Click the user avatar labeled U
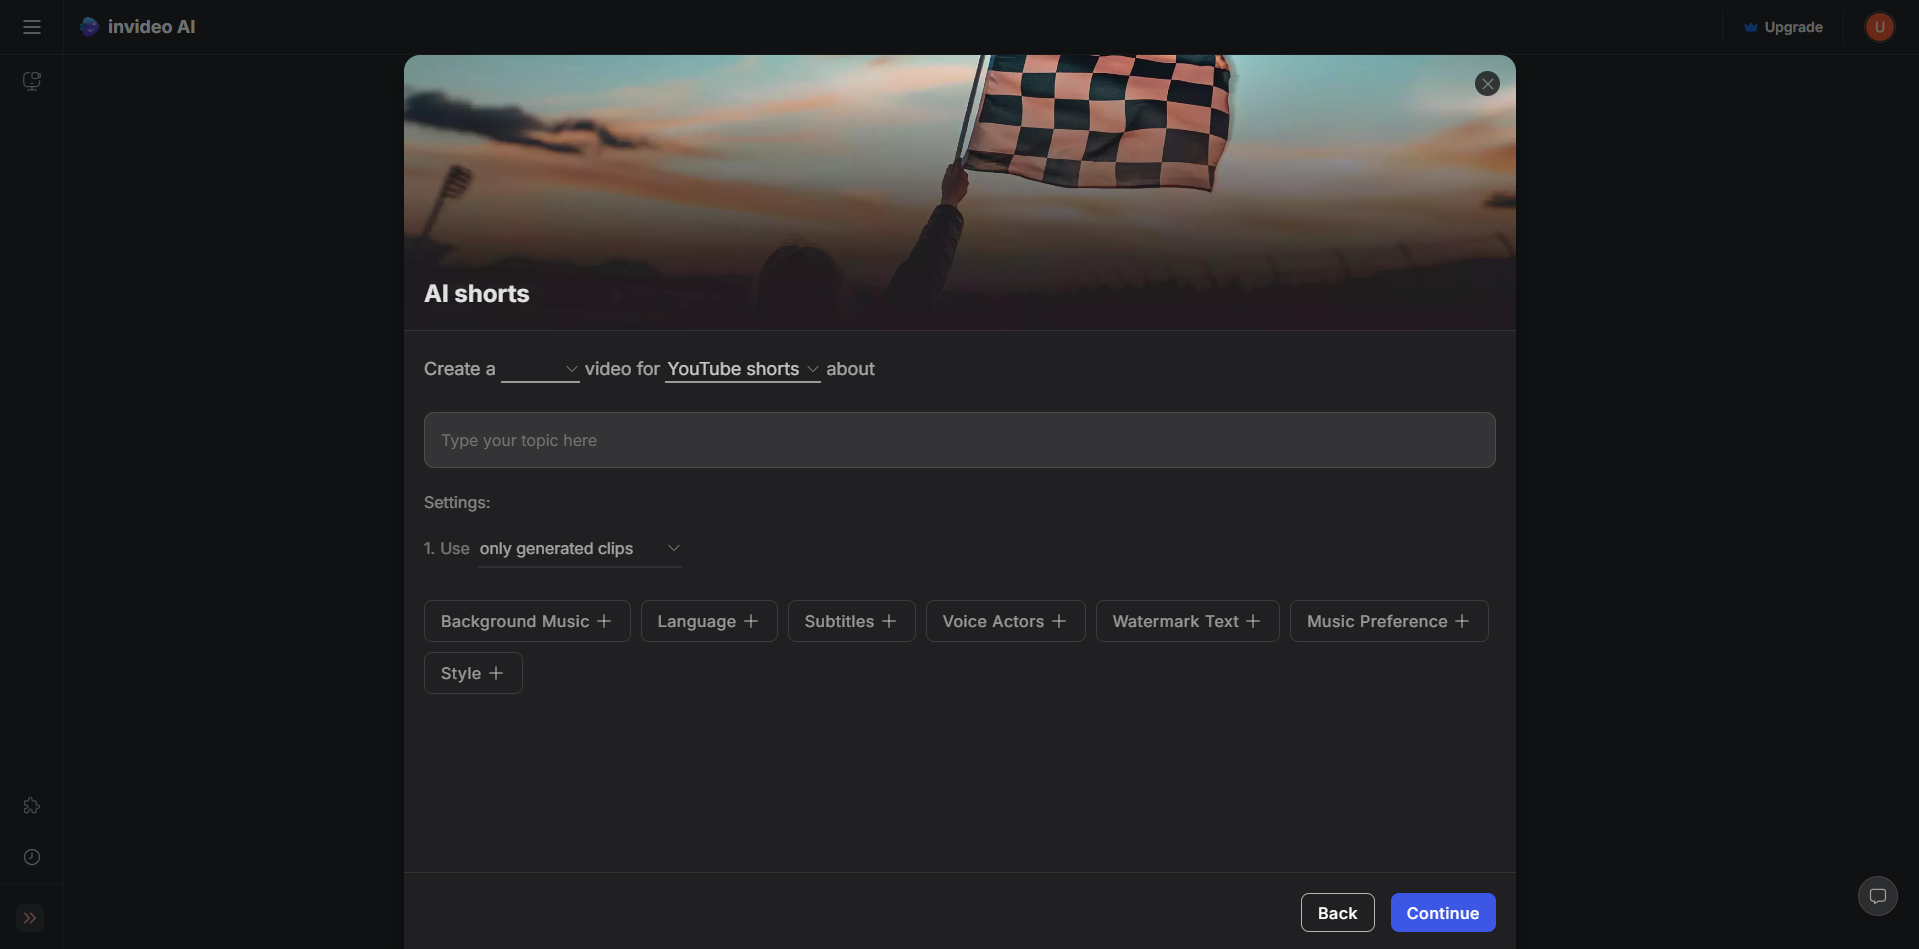The width and height of the screenshot is (1919, 949). click(x=1879, y=27)
